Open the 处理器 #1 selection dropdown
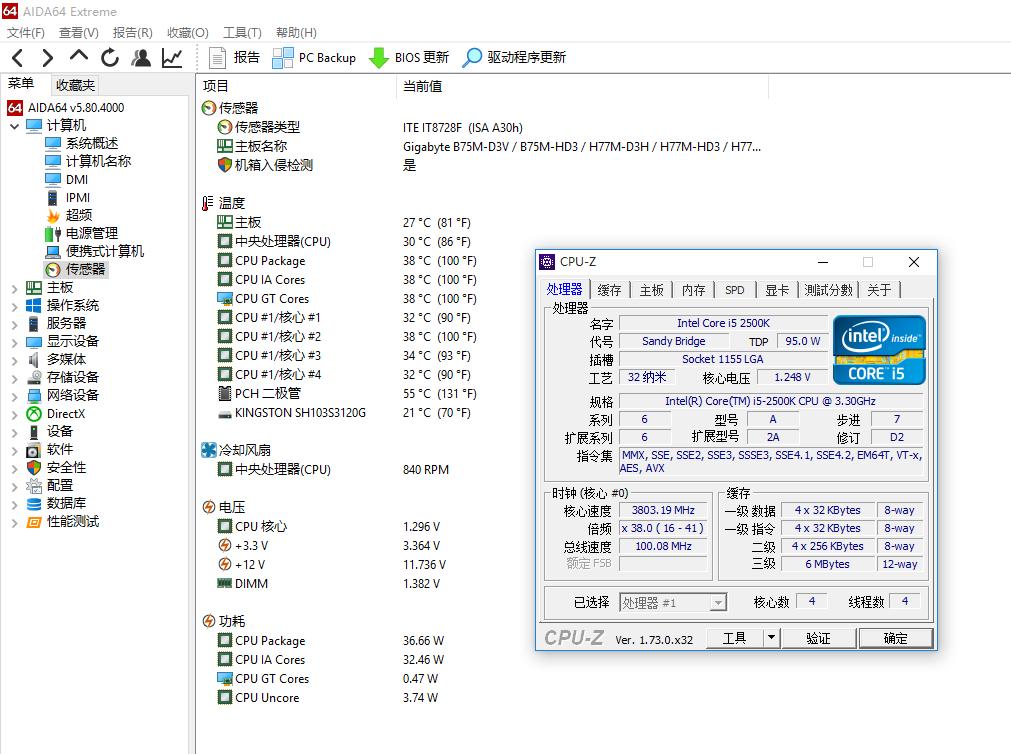The image size is (1011, 754). pyautogui.click(x=717, y=601)
